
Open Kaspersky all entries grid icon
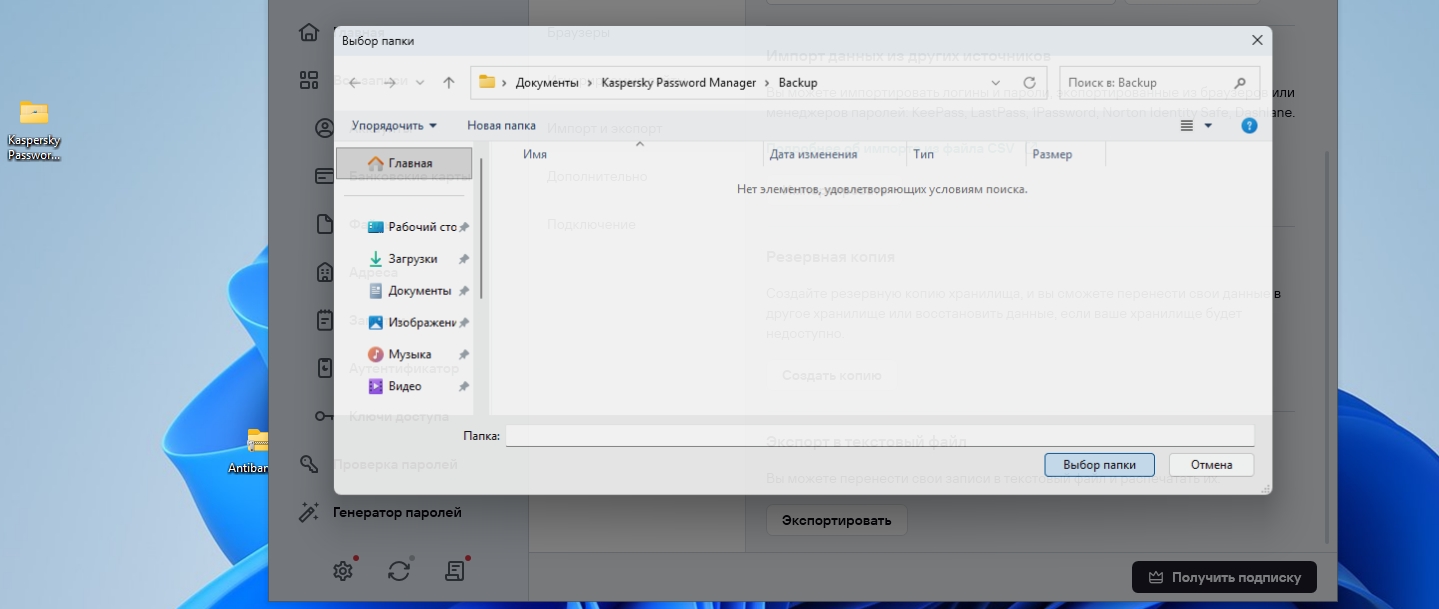[309, 81]
